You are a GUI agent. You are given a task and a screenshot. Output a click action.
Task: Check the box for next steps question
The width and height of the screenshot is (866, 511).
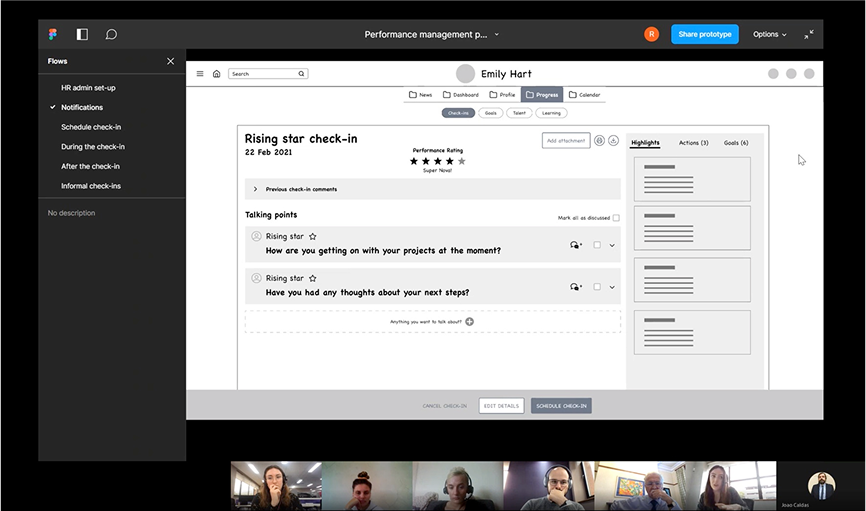click(x=597, y=287)
